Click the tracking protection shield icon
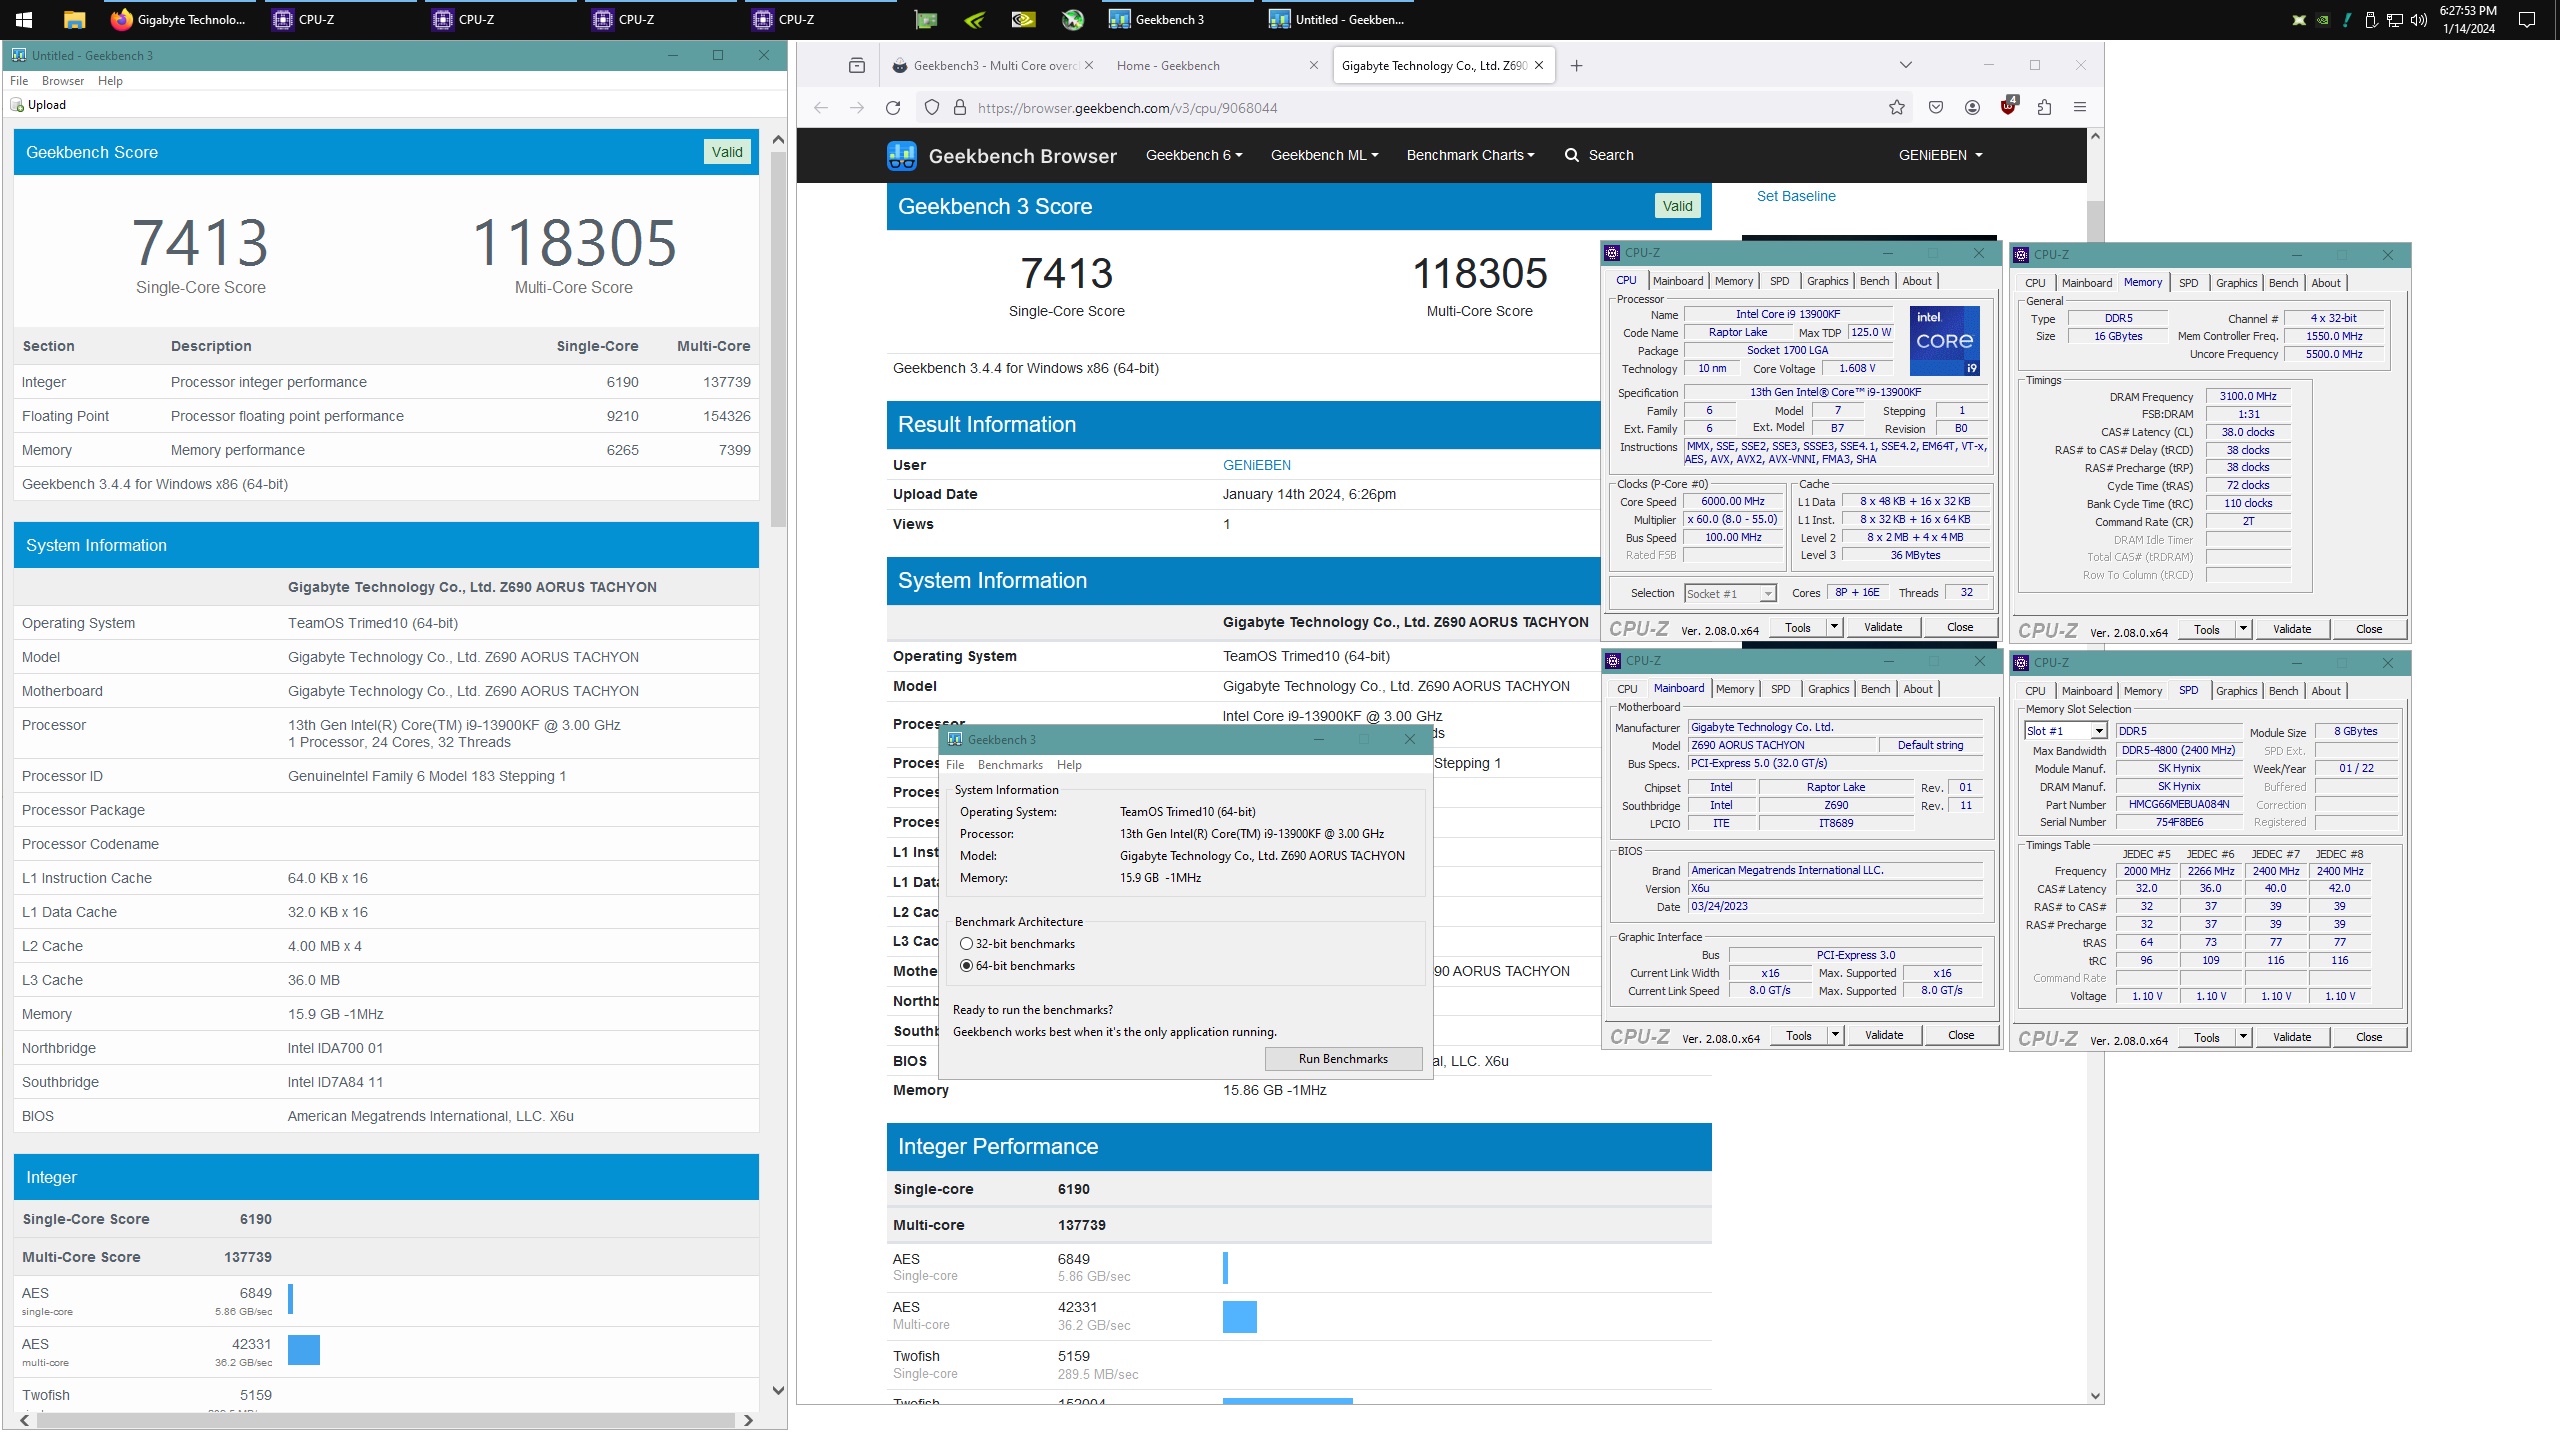Viewport: 2560px width, 1440px height. (932, 108)
